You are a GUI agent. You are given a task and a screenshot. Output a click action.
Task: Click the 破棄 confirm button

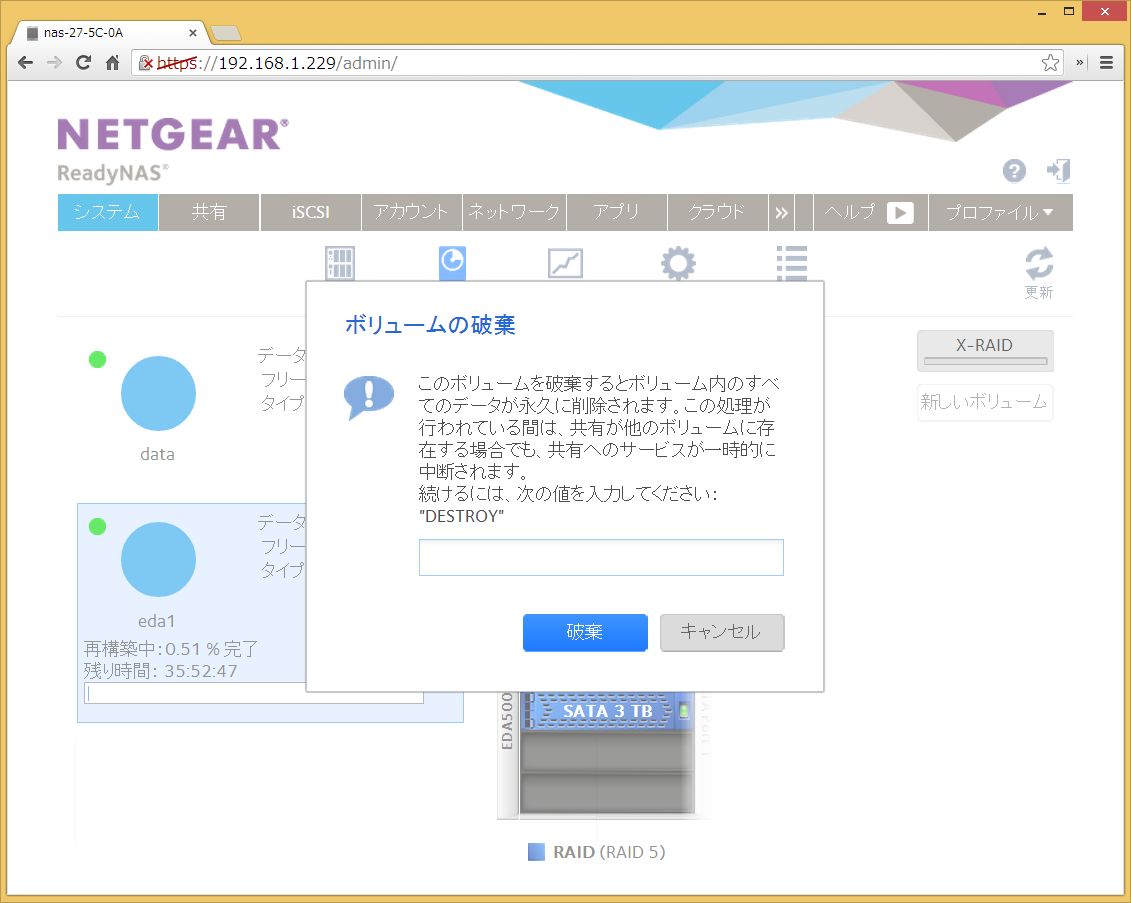(585, 632)
